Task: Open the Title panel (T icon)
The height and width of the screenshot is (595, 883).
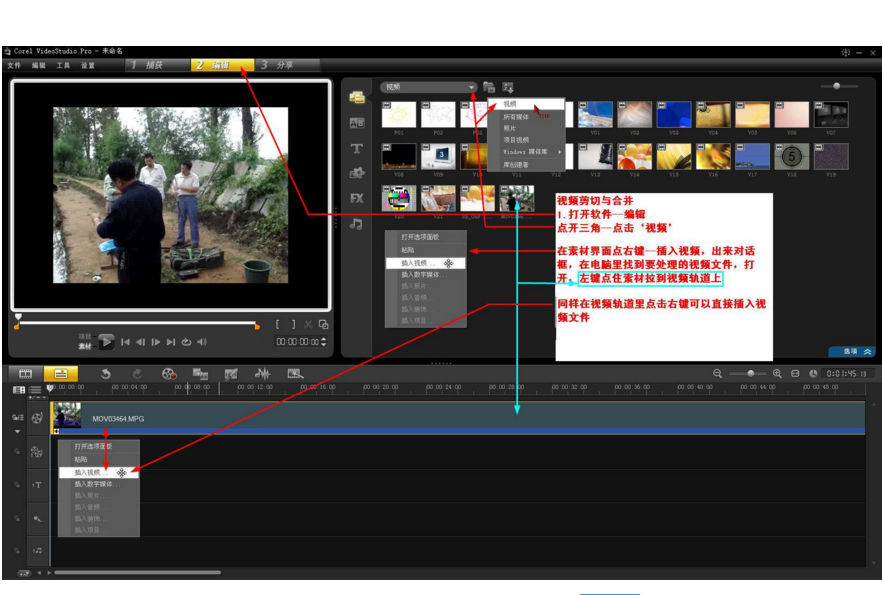Action: (x=357, y=148)
